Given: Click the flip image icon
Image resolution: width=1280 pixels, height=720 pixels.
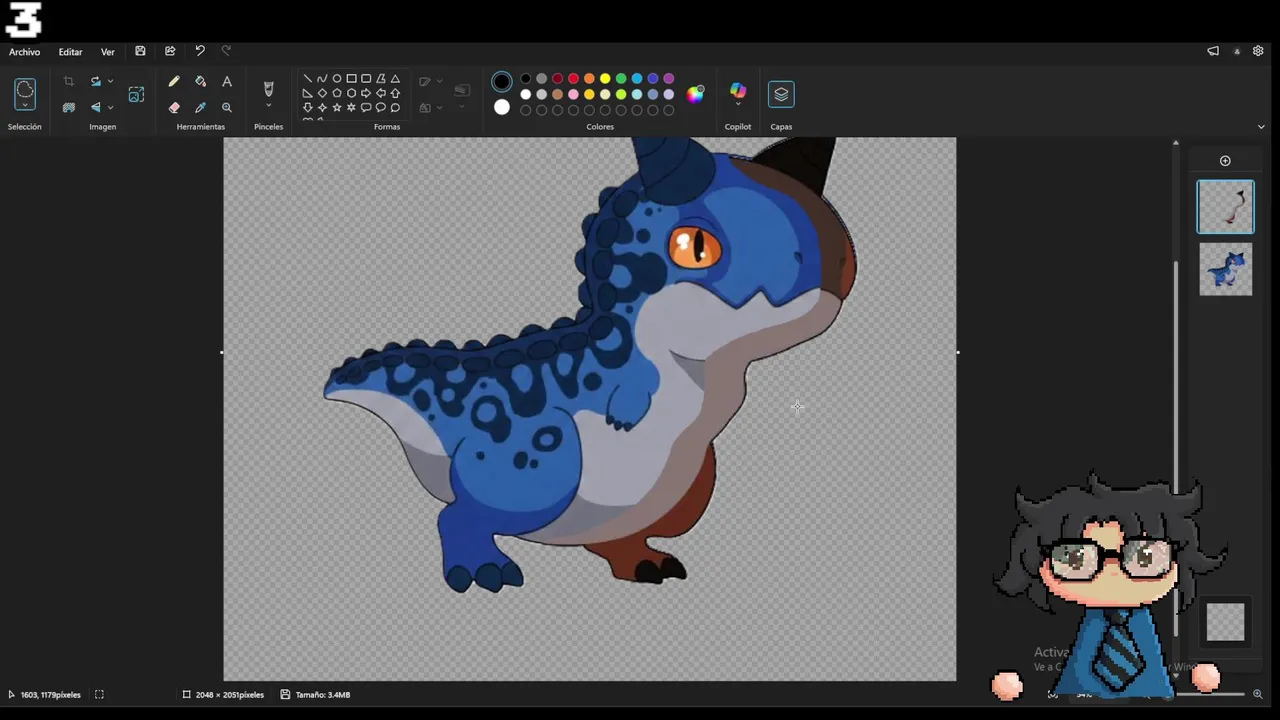Looking at the screenshot, I should click(95, 107).
